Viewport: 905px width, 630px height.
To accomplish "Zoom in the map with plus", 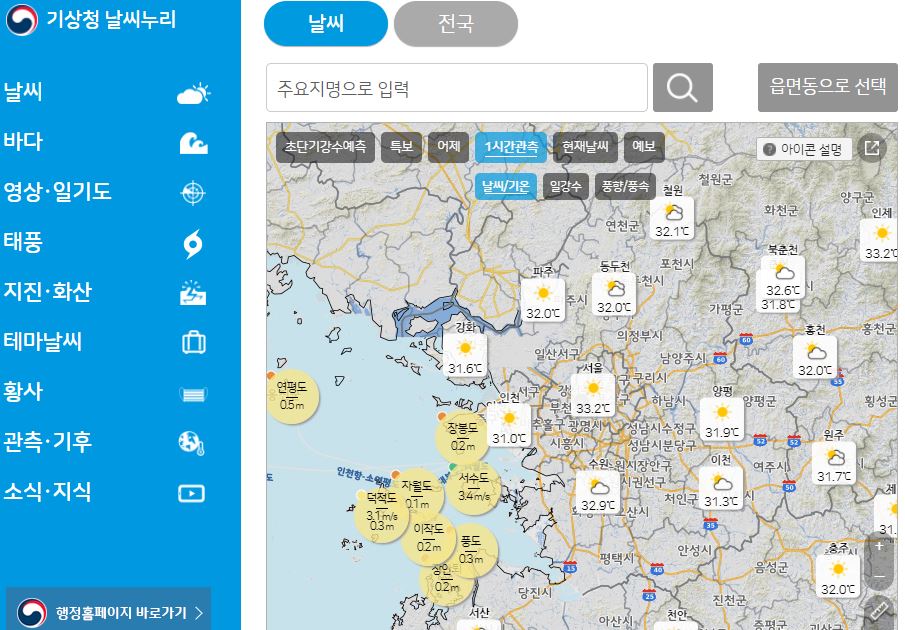I will (x=879, y=546).
